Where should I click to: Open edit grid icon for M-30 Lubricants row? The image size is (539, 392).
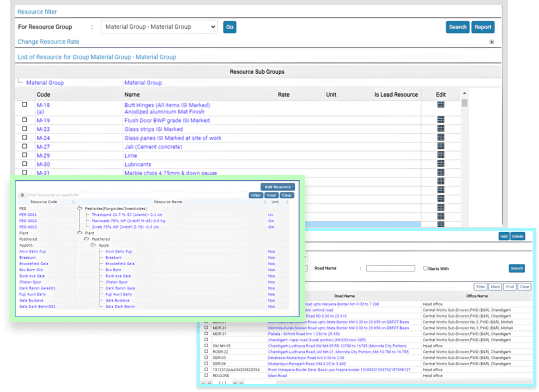(x=440, y=164)
